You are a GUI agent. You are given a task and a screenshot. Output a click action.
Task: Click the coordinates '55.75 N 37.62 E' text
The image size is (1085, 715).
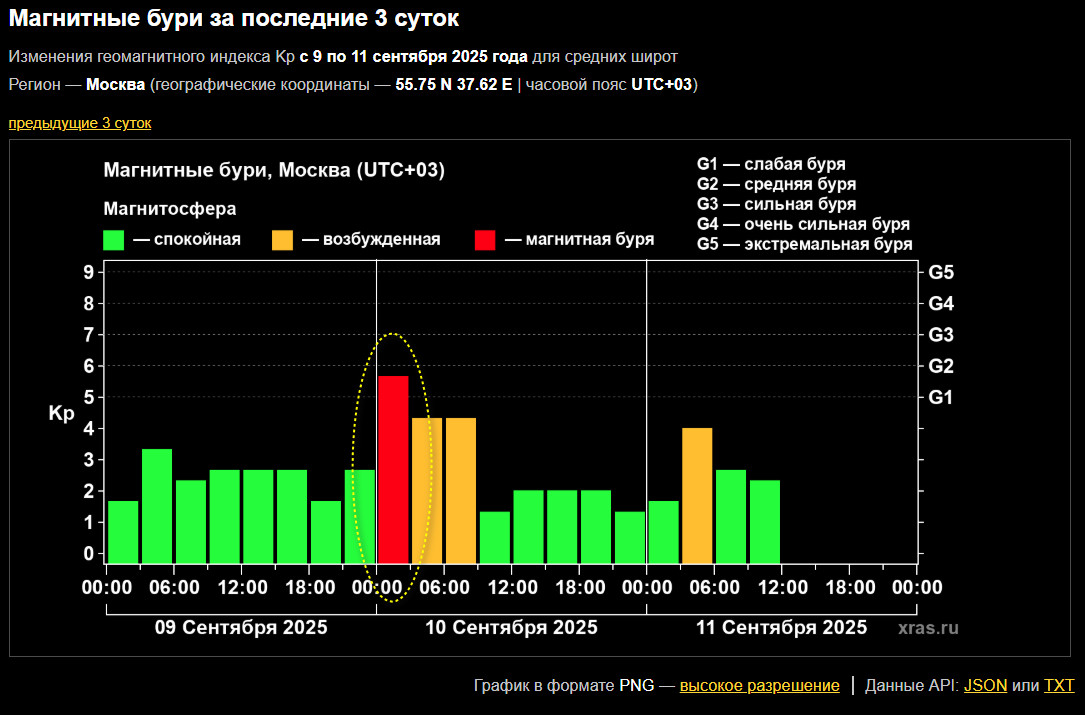[453, 84]
